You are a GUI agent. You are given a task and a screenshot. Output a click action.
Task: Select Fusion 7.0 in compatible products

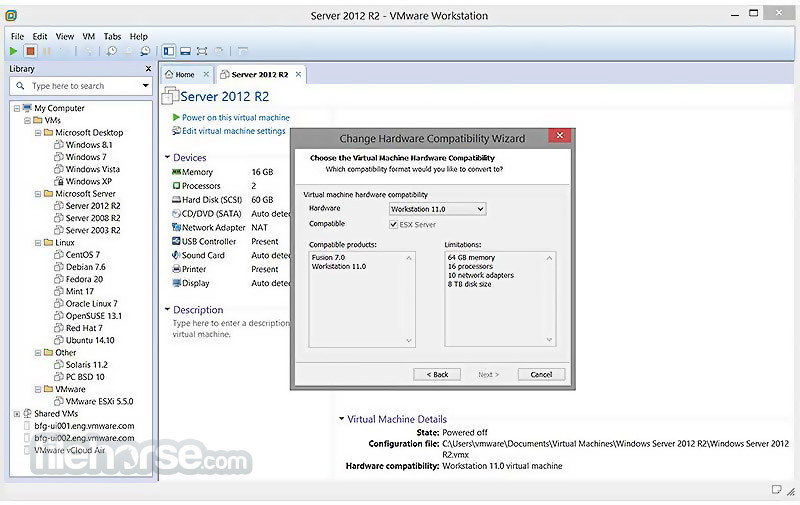(328, 258)
